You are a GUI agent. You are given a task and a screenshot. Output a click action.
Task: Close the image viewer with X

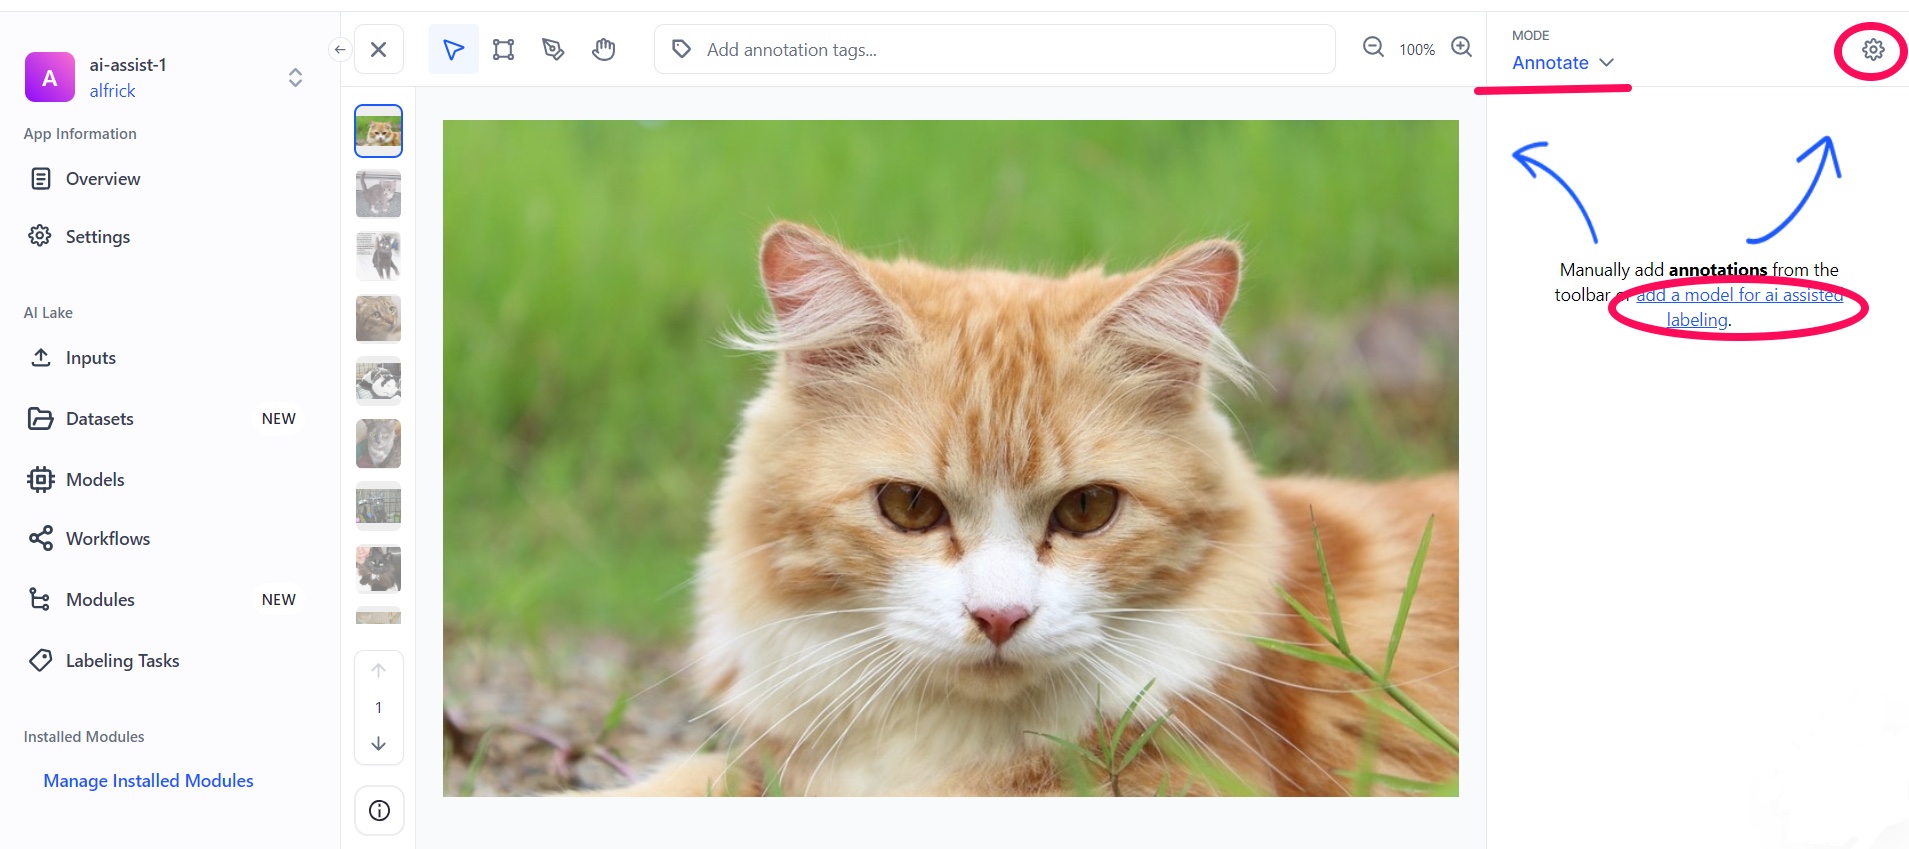379,50
